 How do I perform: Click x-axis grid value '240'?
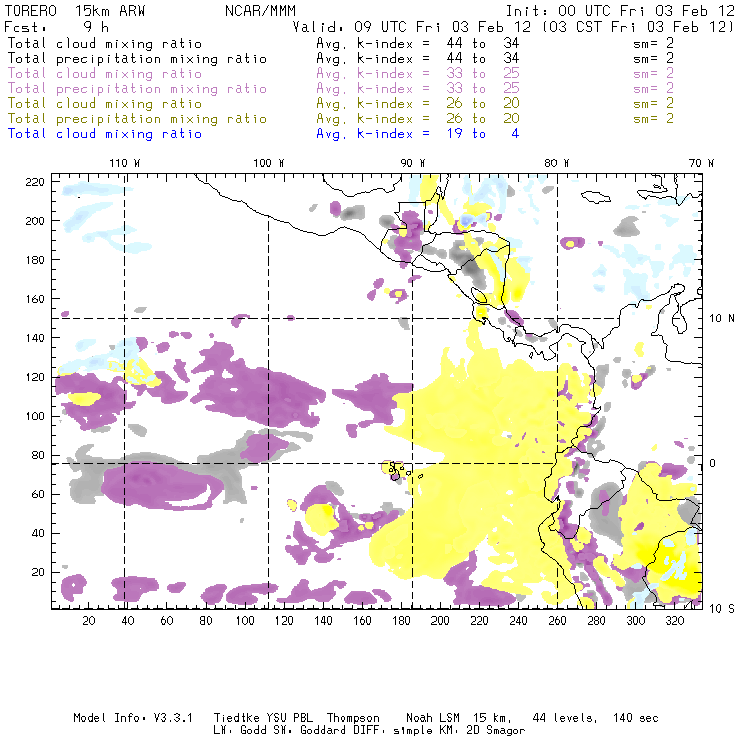point(518,621)
